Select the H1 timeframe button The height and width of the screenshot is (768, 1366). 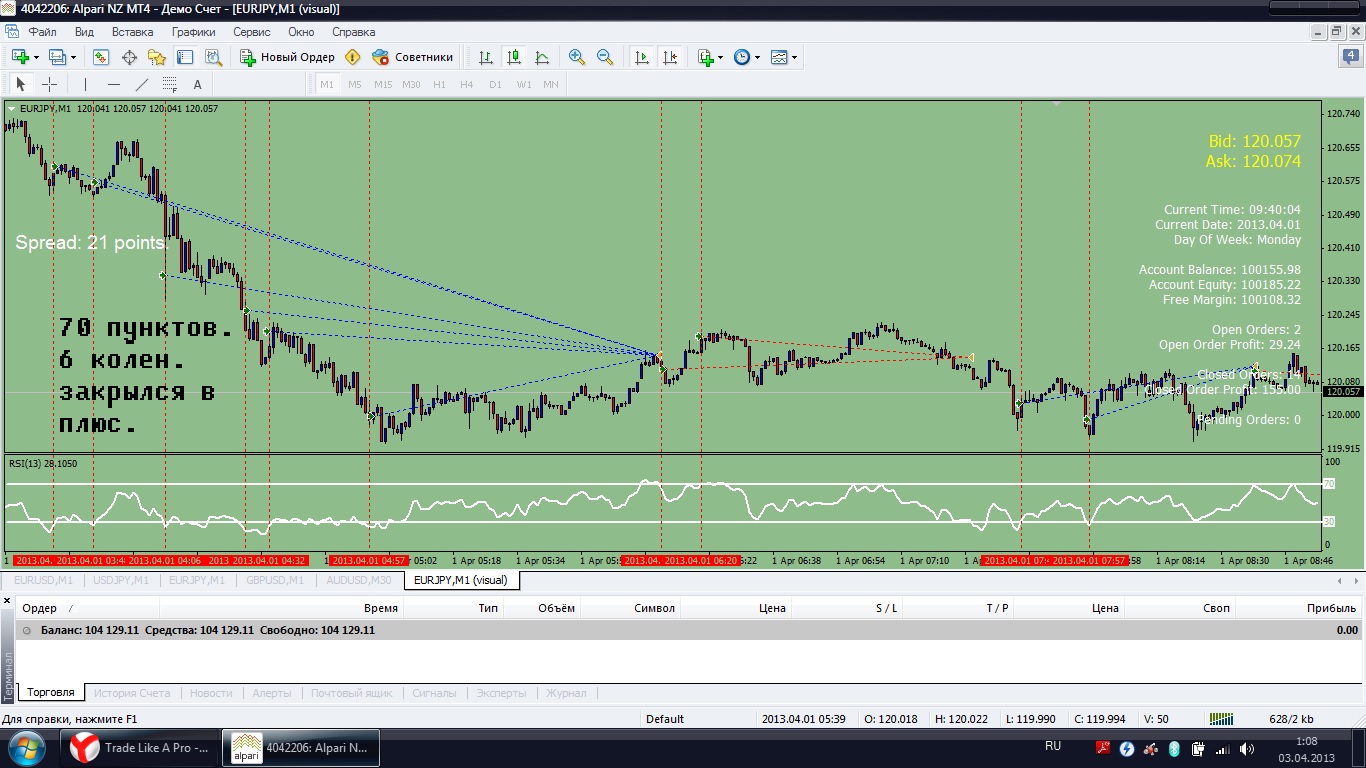coord(439,84)
